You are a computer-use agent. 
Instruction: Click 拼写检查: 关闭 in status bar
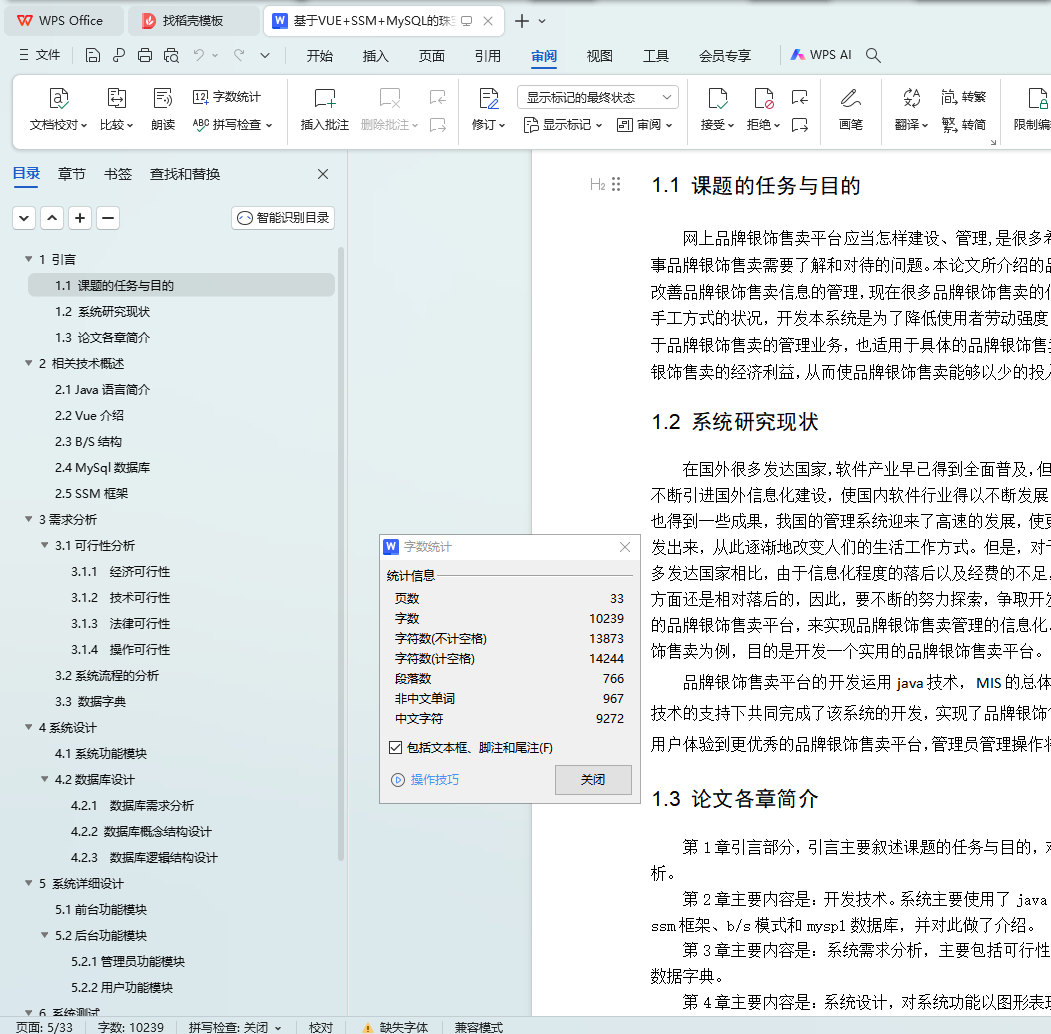coord(235,1027)
